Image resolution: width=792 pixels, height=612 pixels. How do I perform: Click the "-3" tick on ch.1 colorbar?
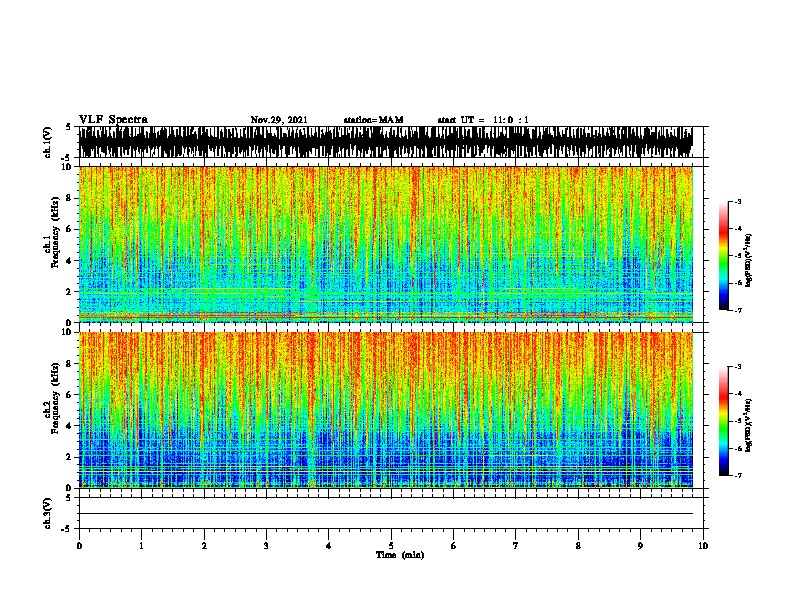coord(738,202)
